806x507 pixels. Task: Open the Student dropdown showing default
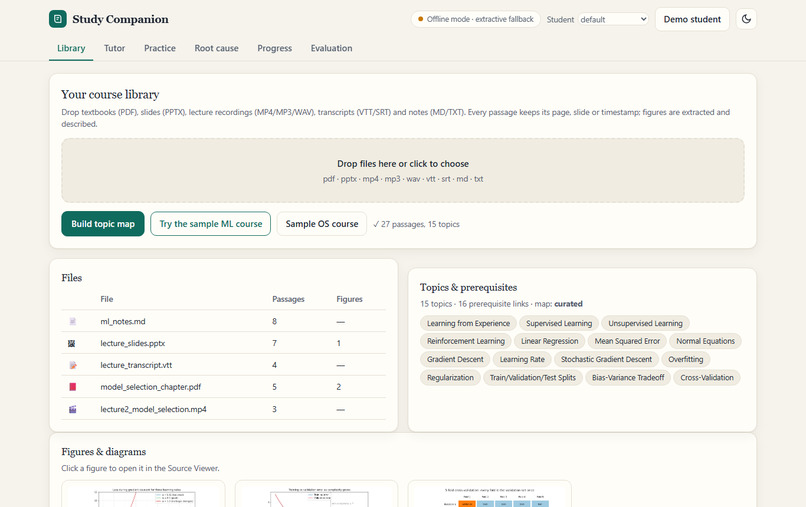tap(613, 19)
